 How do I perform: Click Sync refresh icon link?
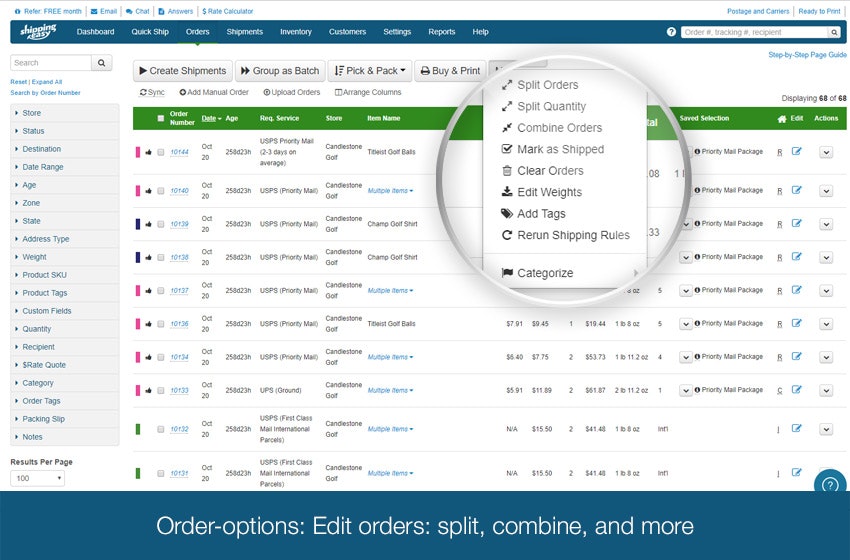pos(152,92)
